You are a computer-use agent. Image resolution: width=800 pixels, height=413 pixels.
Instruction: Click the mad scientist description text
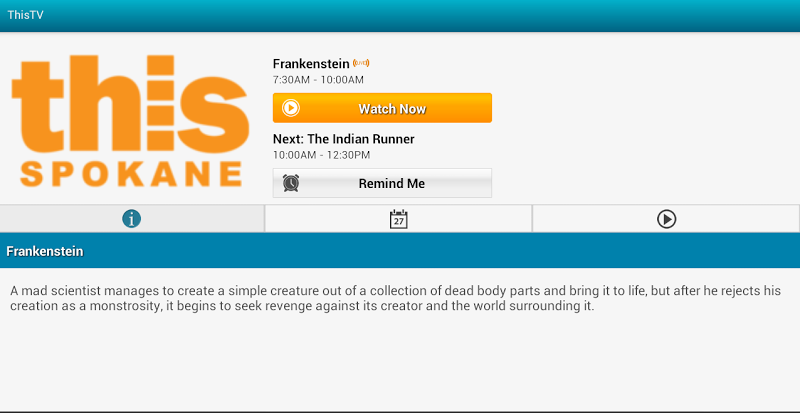pos(395,299)
